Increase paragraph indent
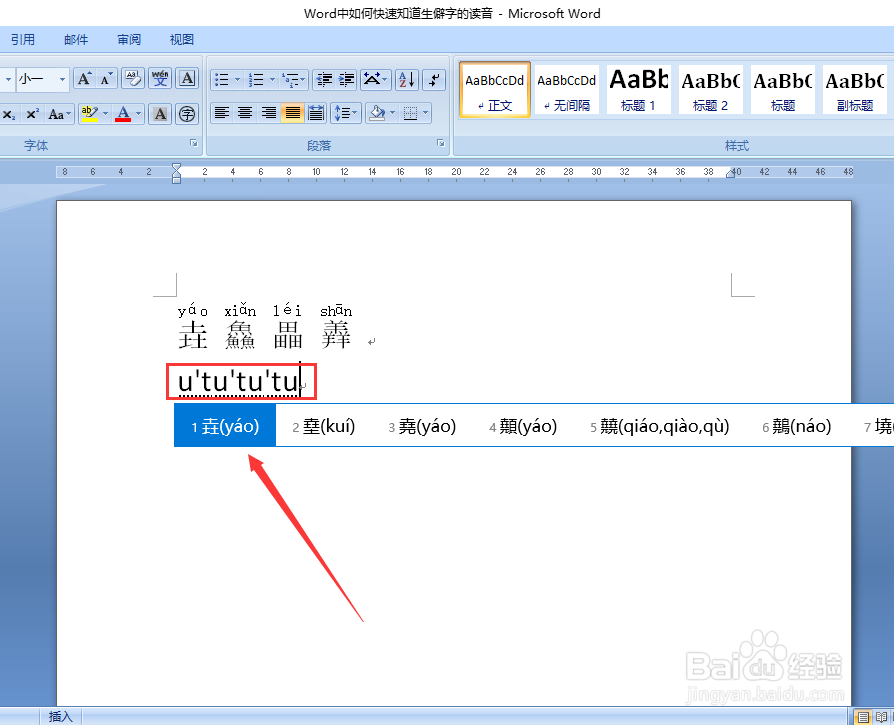This screenshot has height=725, width=894. pyautogui.click(x=346, y=80)
